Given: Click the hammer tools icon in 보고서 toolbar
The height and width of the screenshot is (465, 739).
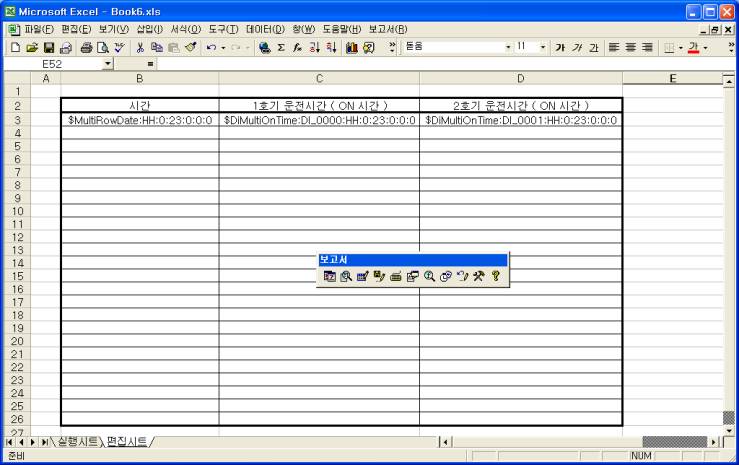Looking at the screenshot, I should (x=479, y=276).
